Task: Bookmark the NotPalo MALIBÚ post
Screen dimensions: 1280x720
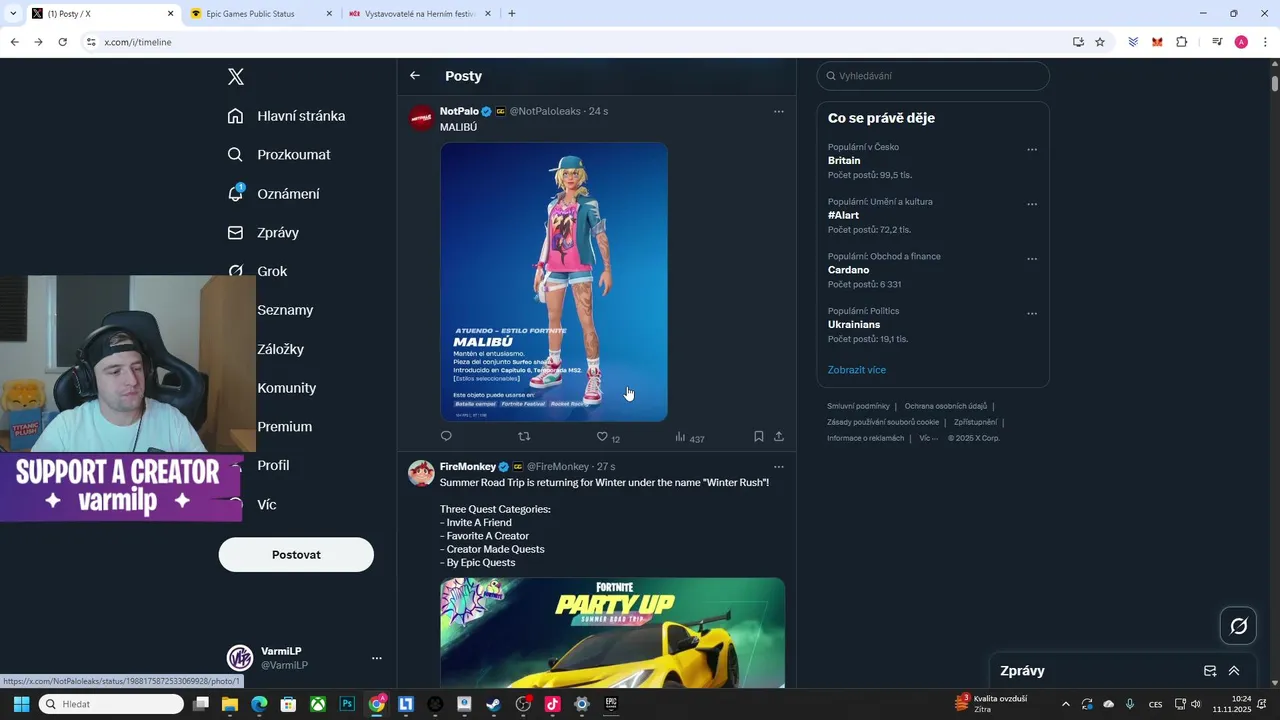Action: pyautogui.click(x=759, y=436)
